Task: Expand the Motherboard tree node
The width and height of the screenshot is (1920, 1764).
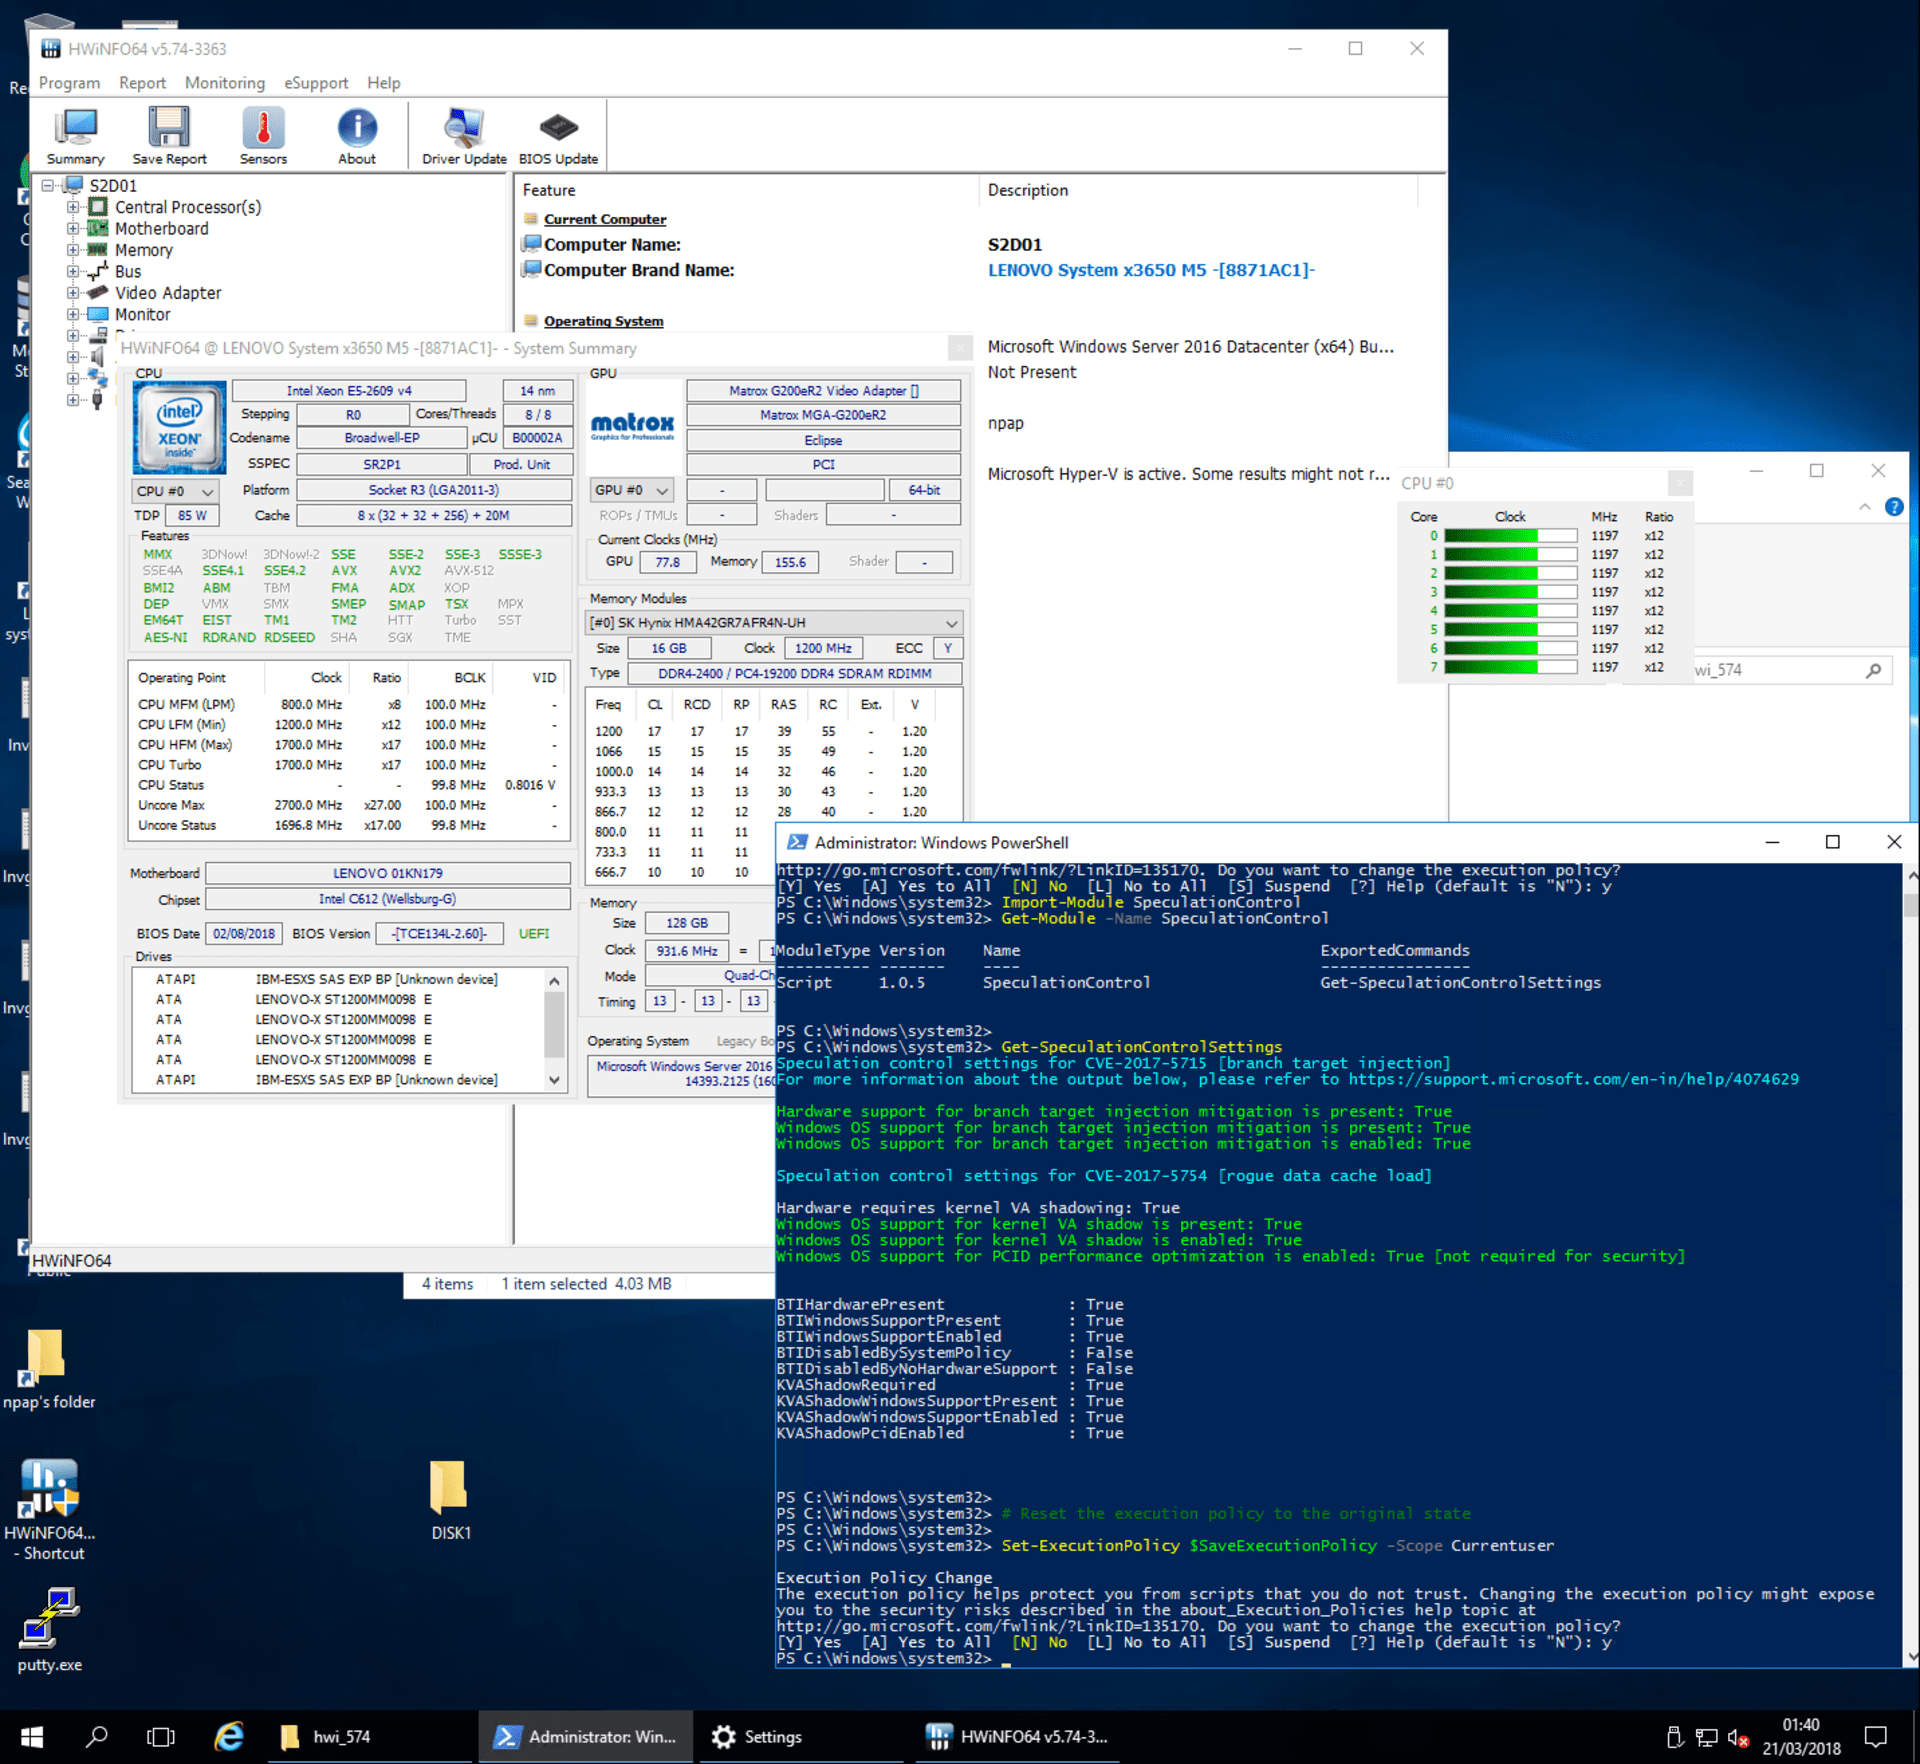Action: [73, 228]
